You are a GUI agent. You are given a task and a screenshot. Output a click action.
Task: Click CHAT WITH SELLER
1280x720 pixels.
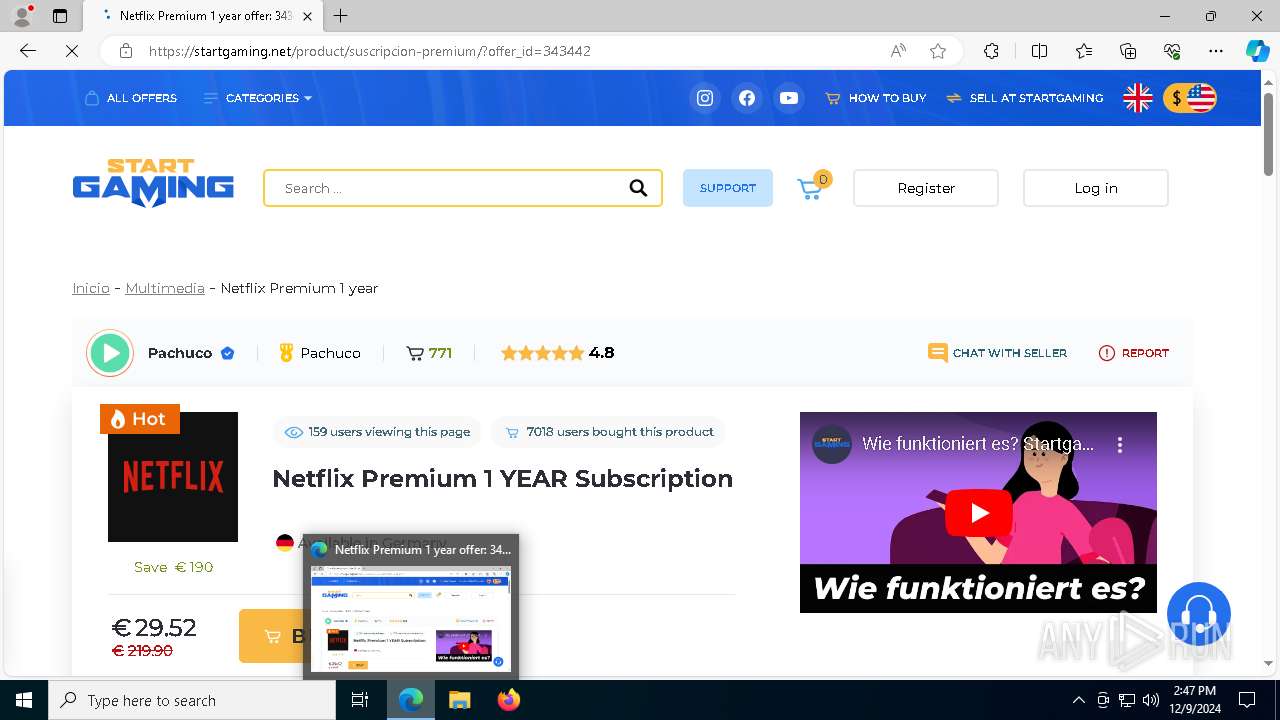pos(997,353)
